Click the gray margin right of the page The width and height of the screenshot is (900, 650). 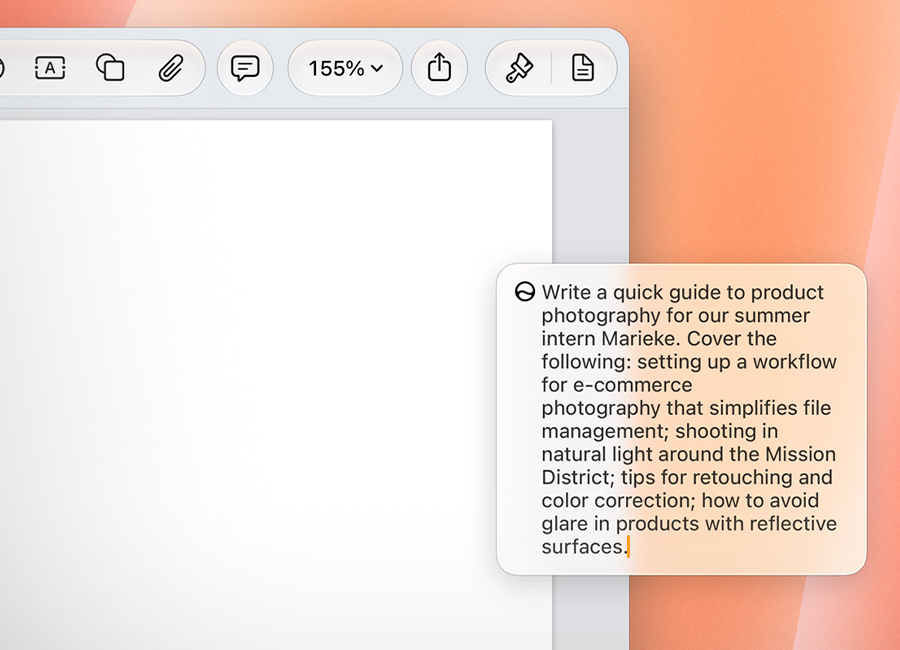(x=590, y=189)
